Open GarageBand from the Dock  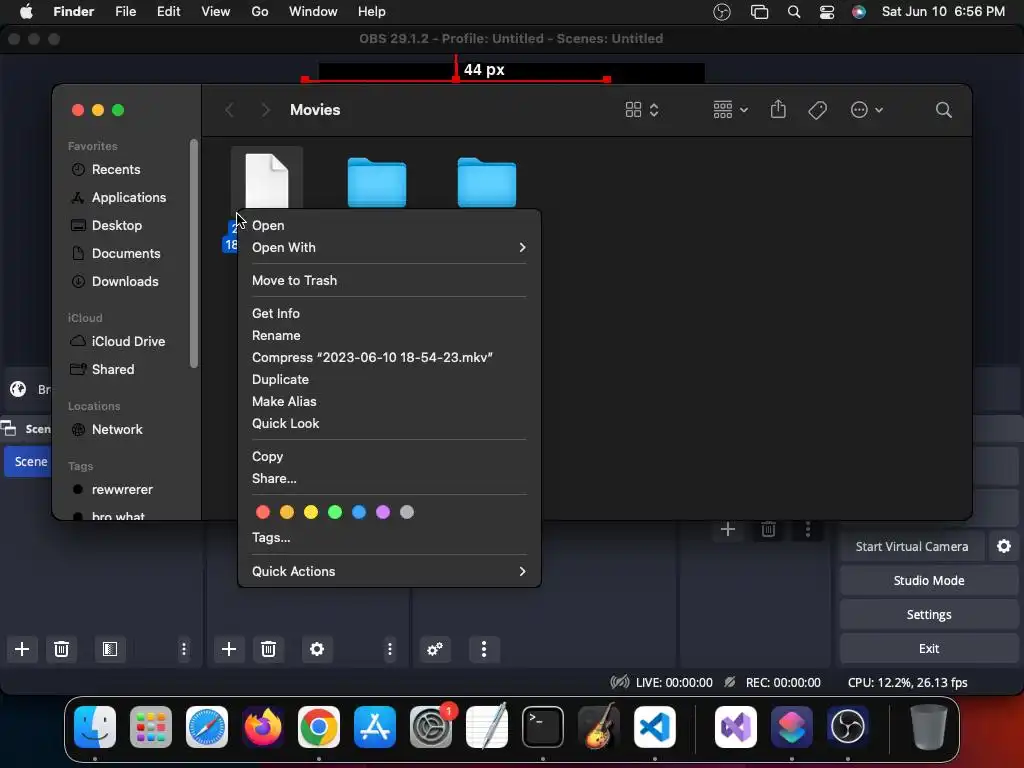(x=599, y=727)
